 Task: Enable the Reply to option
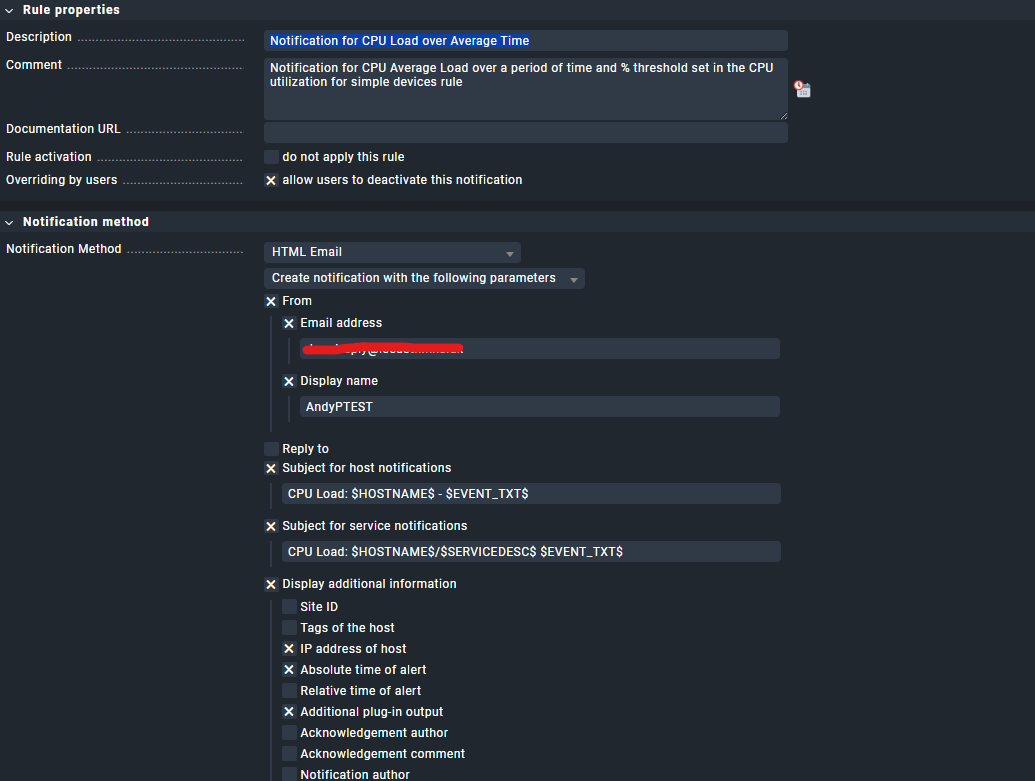[271, 449]
